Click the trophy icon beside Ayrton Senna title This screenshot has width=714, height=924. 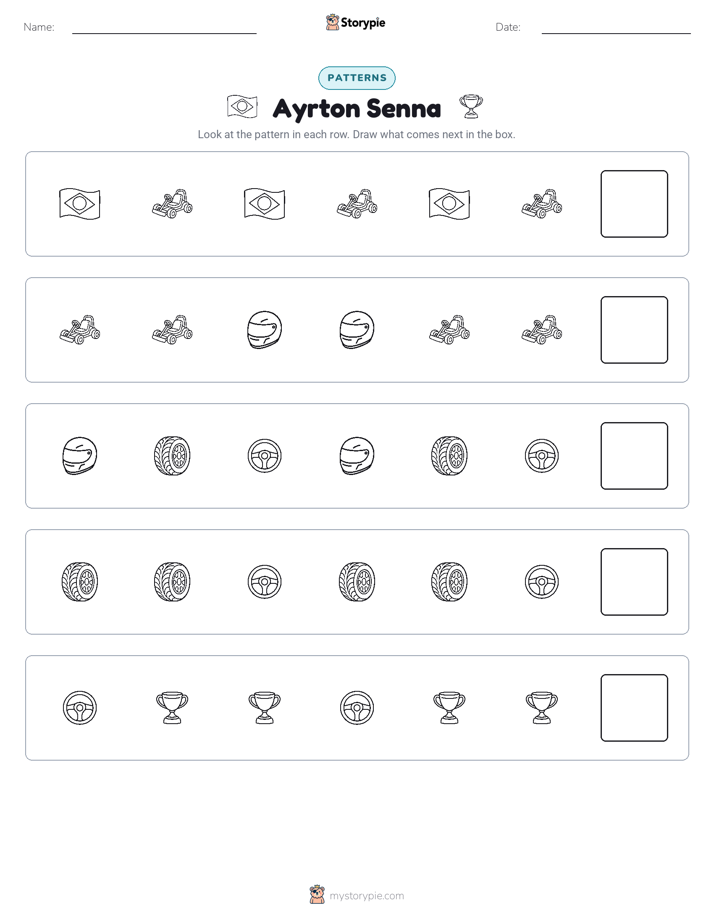click(471, 107)
